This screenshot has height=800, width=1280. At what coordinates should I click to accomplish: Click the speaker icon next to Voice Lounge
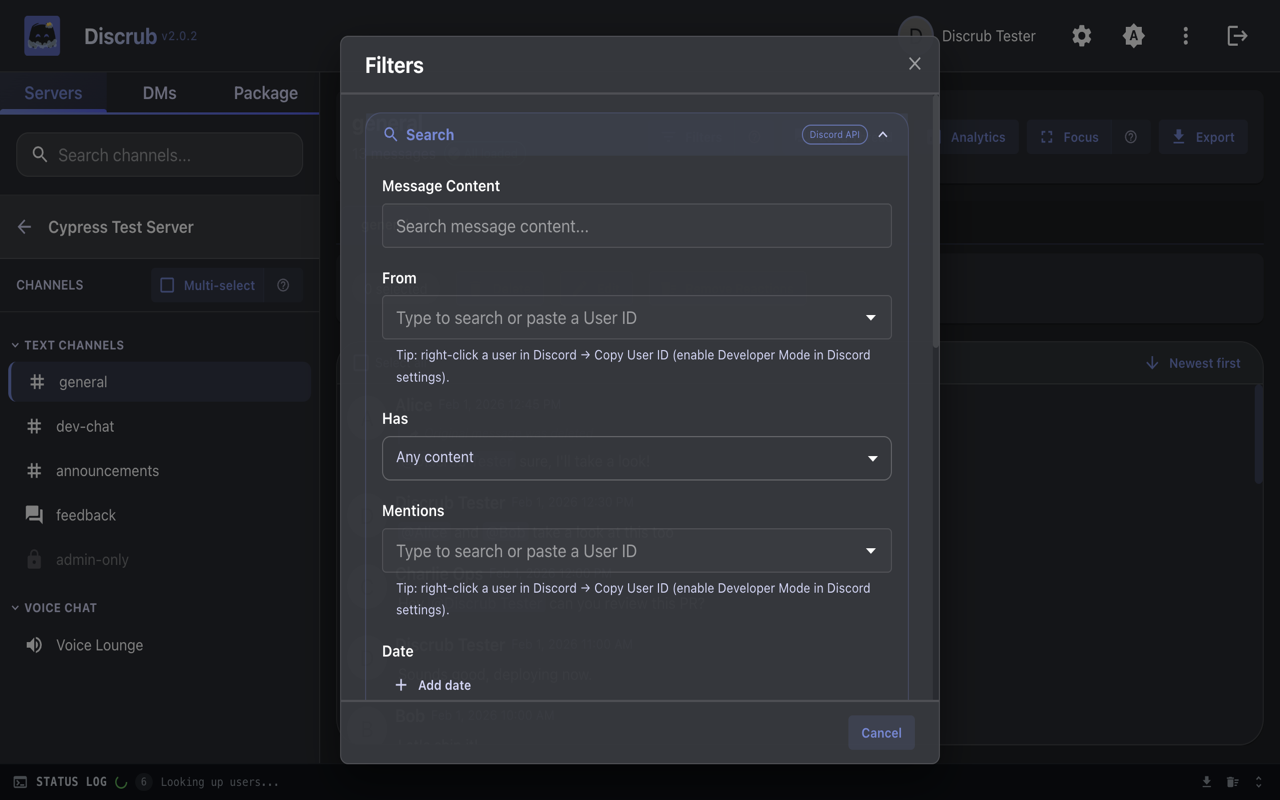(x=34, y=645)
